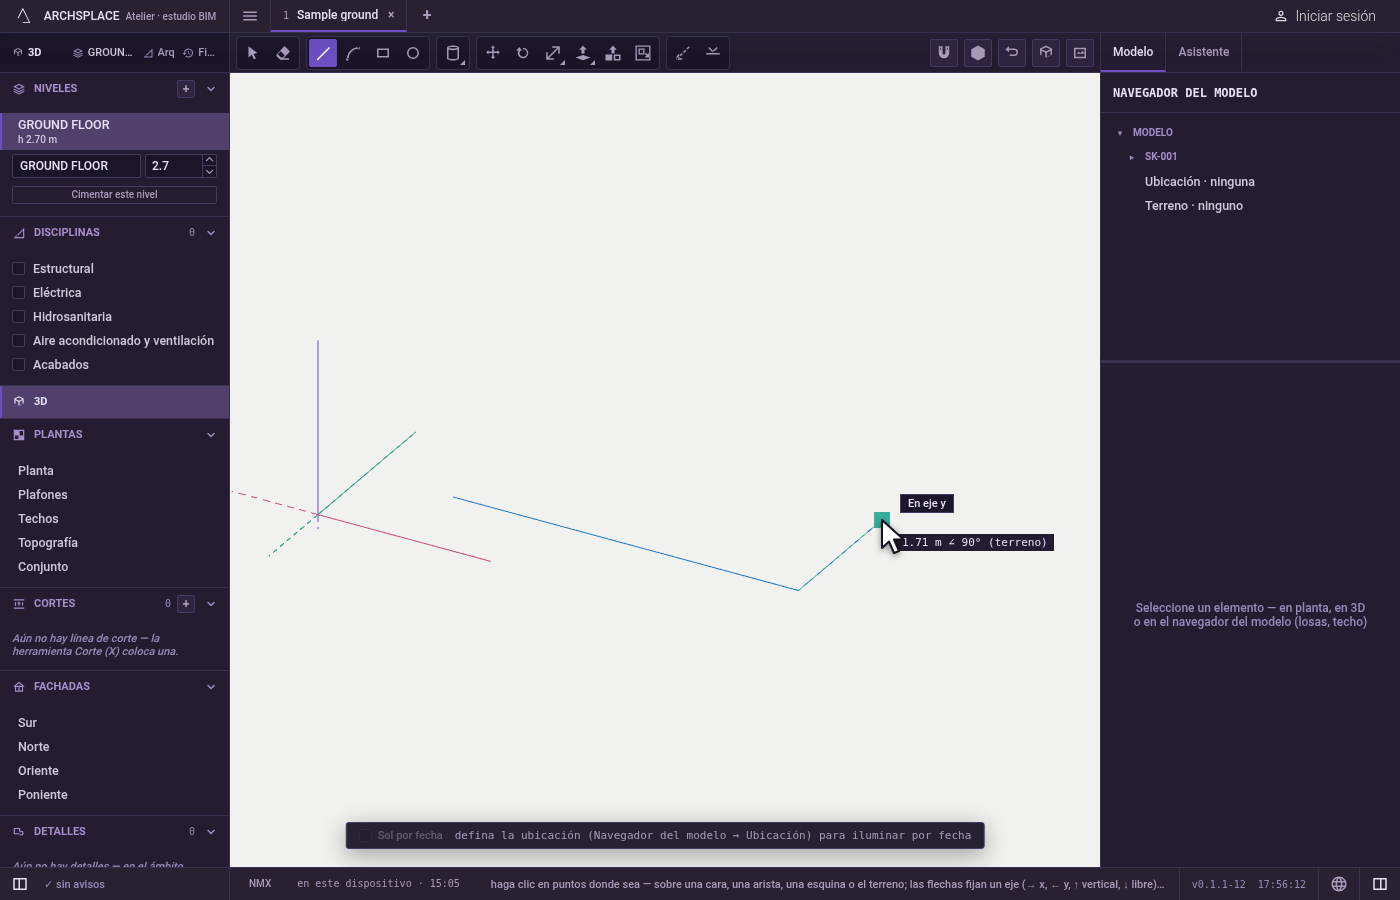Pick the circle drawing tool
The width and height of the screenshot is (1400, 900).
click(413, 53)
